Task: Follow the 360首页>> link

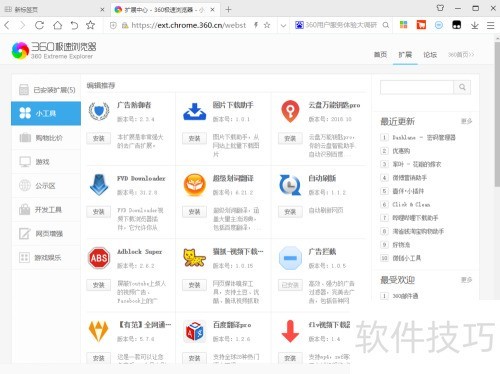Action: [461, 55]
